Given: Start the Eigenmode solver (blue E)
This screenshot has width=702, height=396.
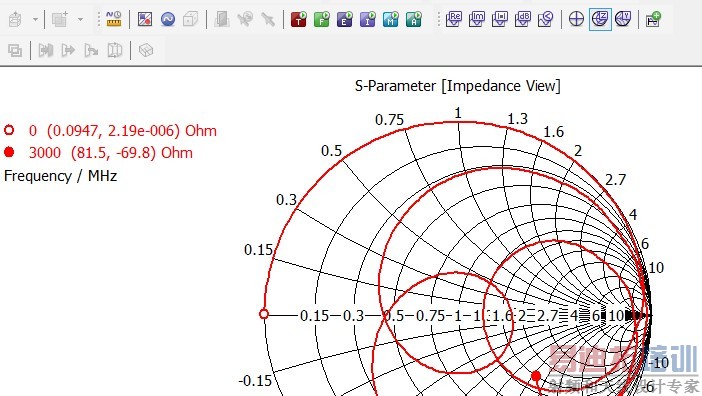Looking at the screenshot, I should click(345, 19).
